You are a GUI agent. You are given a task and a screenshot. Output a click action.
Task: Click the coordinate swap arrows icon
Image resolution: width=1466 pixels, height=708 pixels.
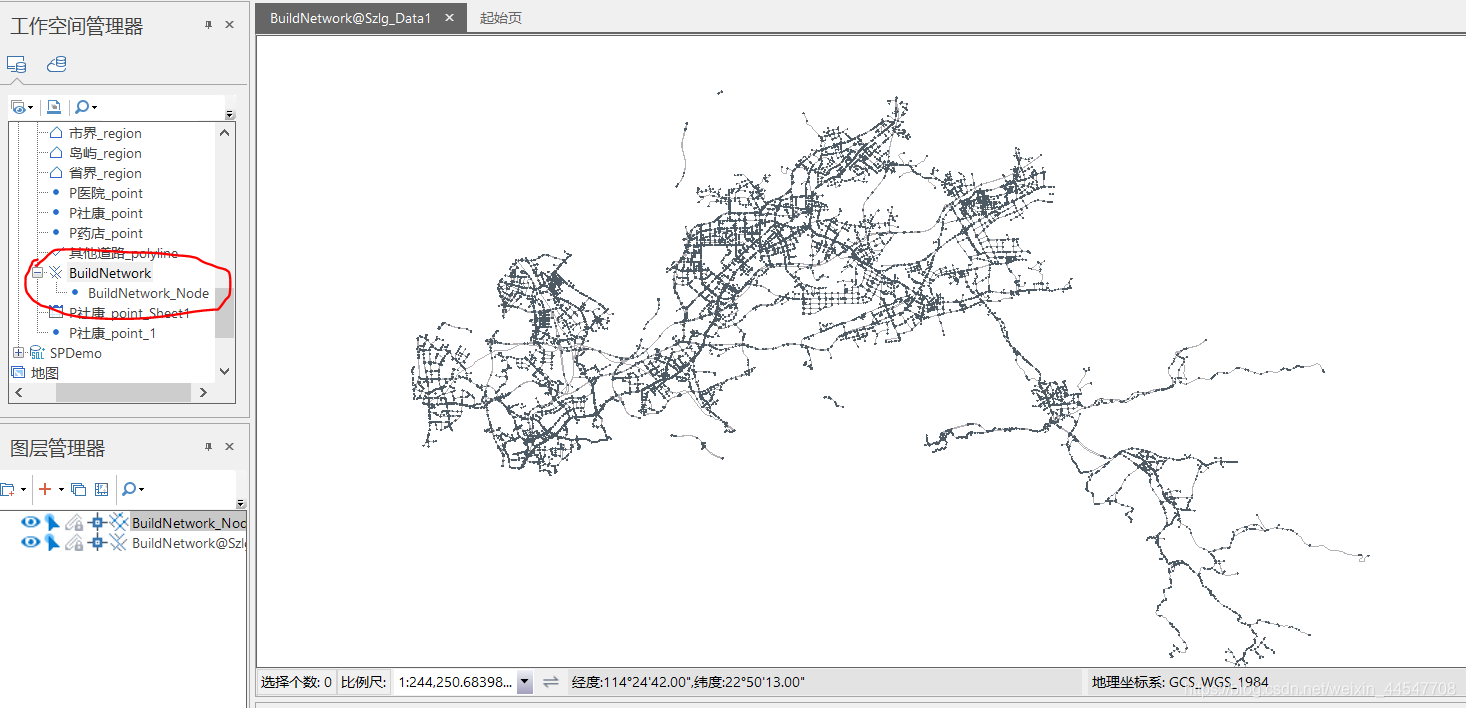[551, 682]
